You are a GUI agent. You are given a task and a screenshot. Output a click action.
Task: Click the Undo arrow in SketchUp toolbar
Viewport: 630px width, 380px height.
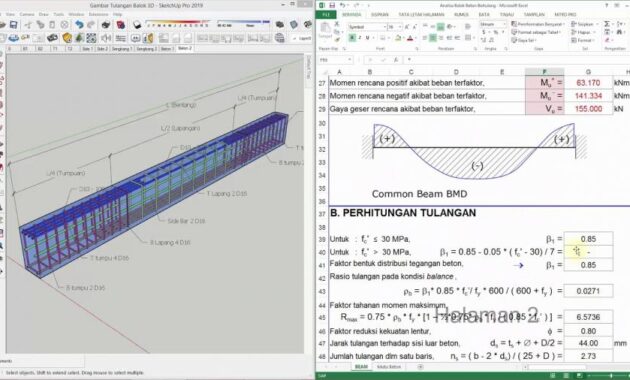pyautogui.click(x=79, y=25)
